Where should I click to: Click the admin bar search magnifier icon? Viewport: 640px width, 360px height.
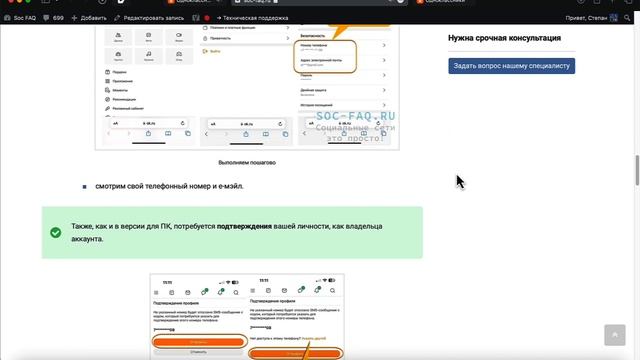click(627, 18)
